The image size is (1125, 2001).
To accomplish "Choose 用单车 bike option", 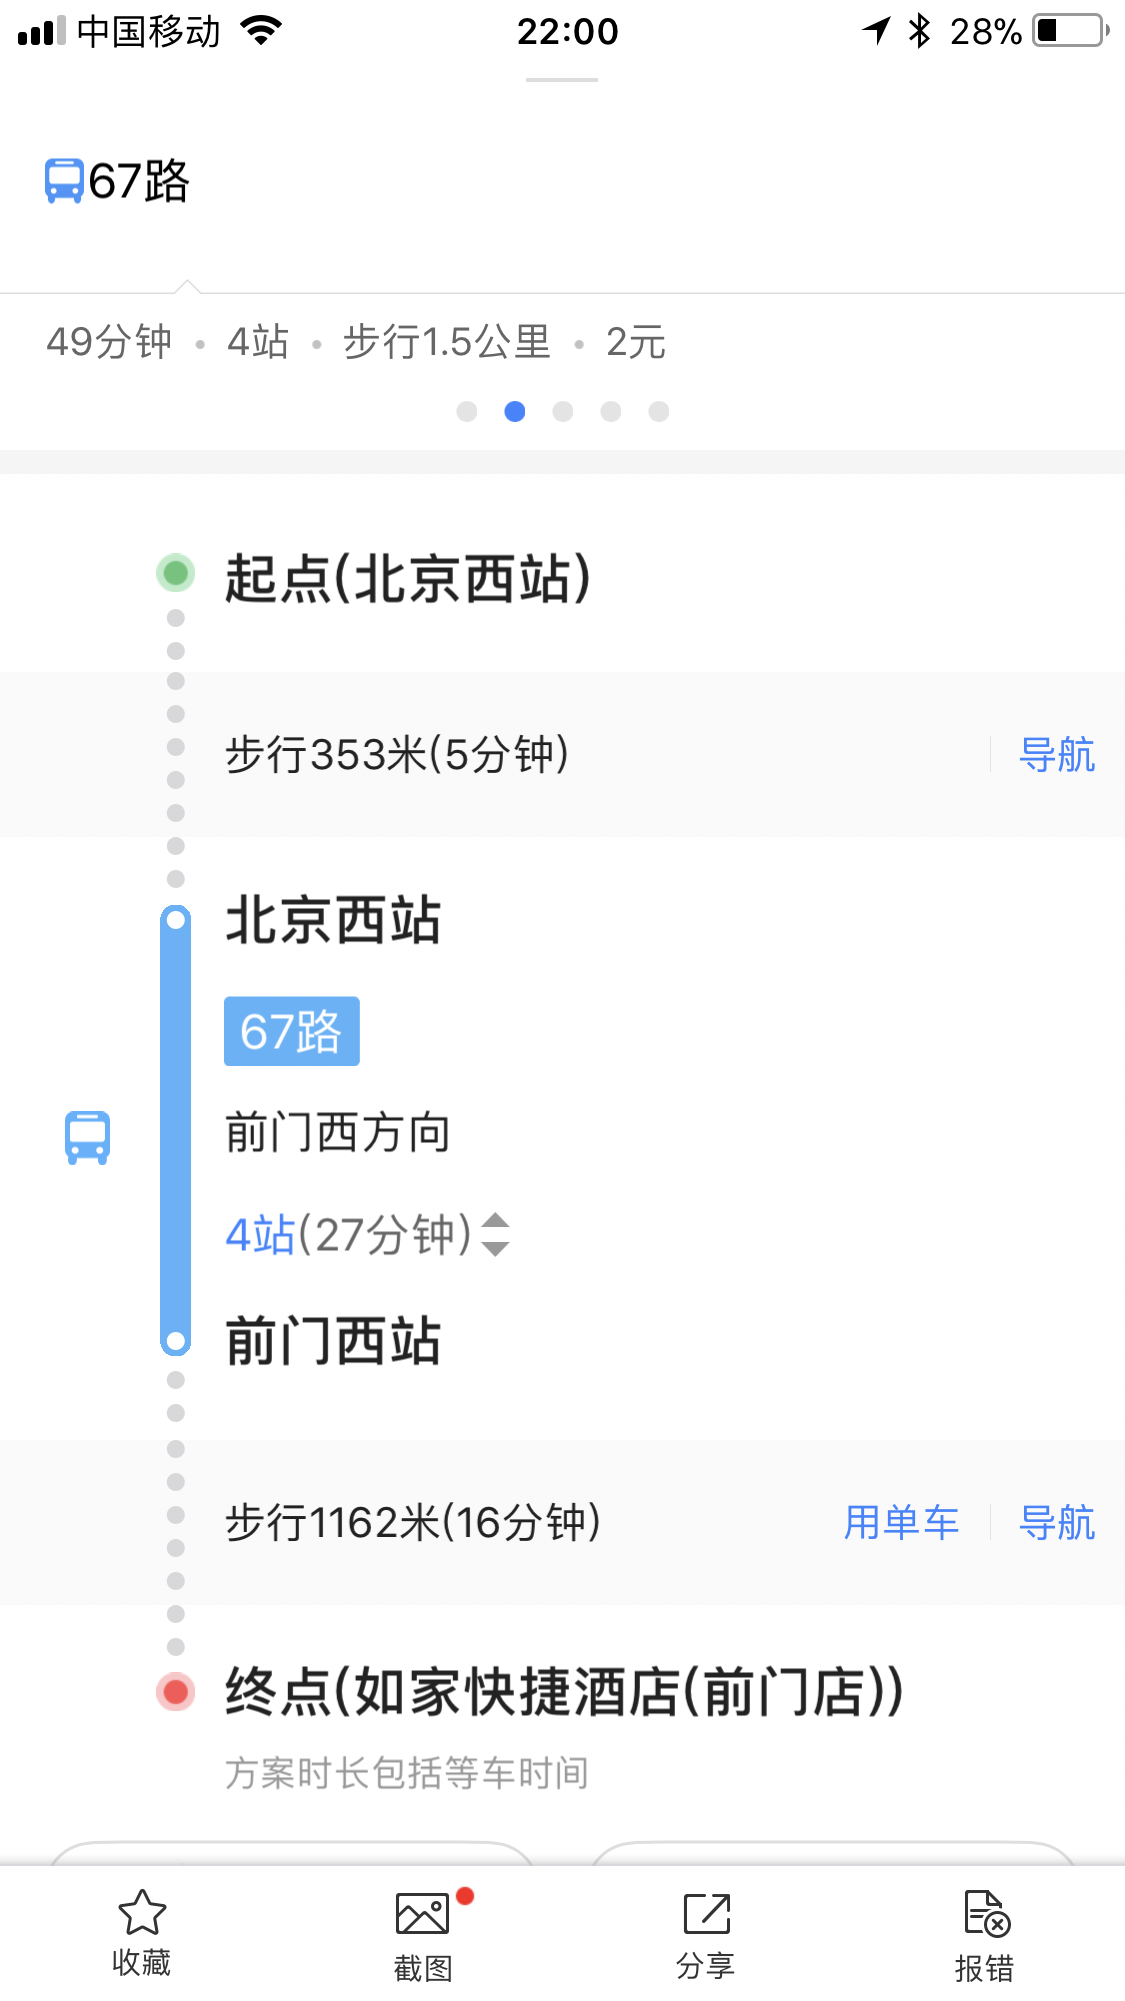I will [x=901, y=1523].
